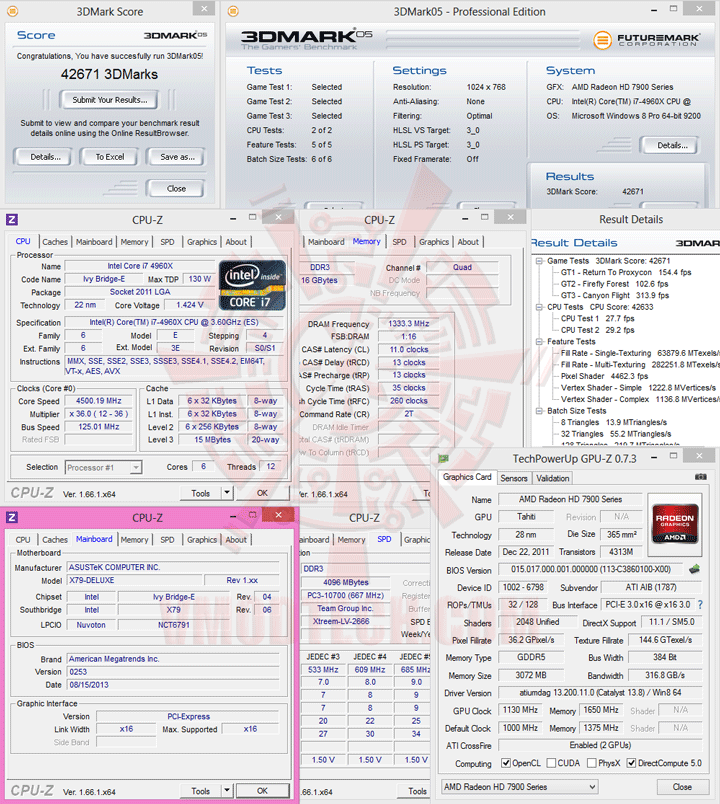Toggle the PhysX checkbox in GPU-Z
This screenshot has width=720, height=804.
point(592,763)
